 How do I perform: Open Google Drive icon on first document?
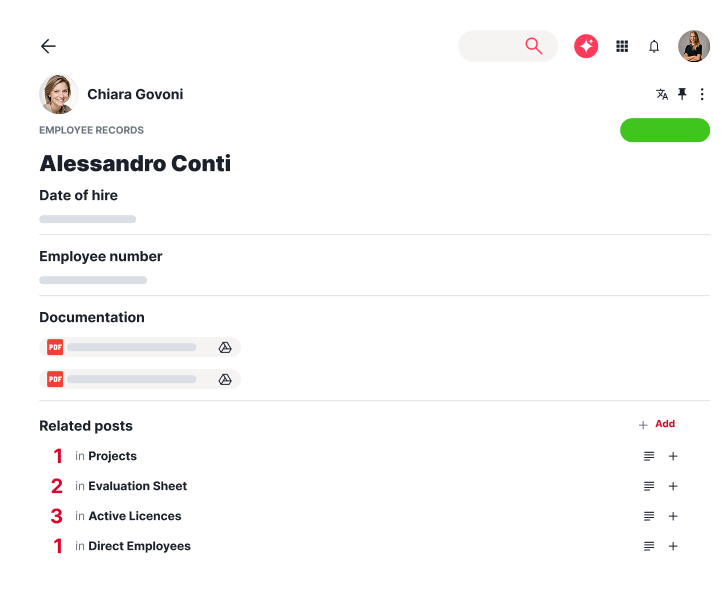[225, 347]
